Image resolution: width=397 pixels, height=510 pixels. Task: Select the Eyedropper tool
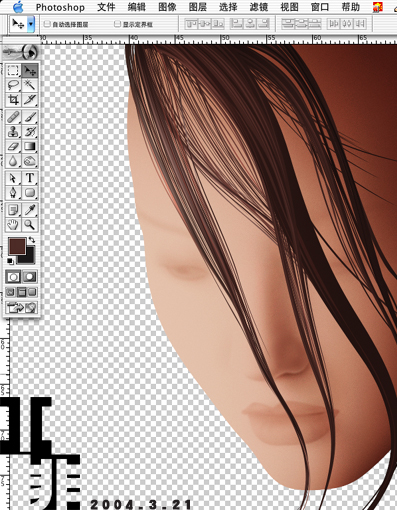[x=30, y=210]
